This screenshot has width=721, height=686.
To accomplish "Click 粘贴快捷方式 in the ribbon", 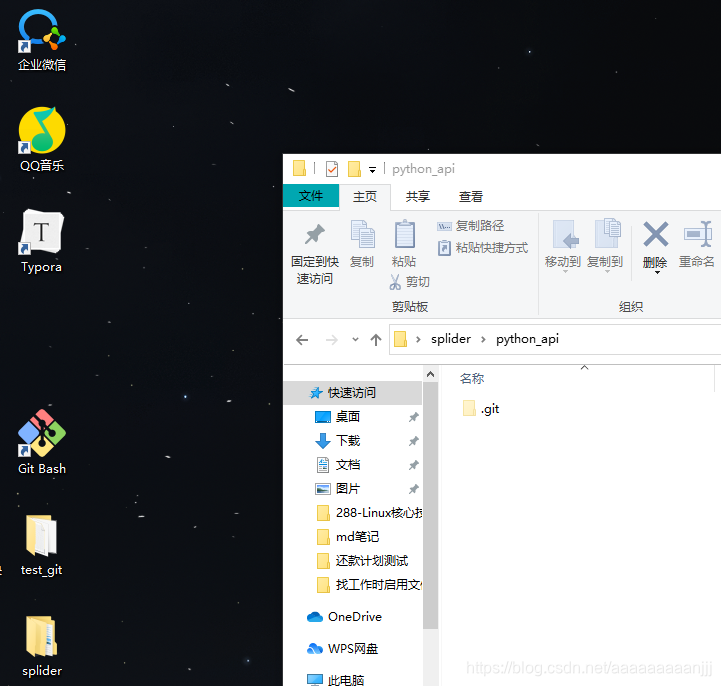I will click(482, 248).
